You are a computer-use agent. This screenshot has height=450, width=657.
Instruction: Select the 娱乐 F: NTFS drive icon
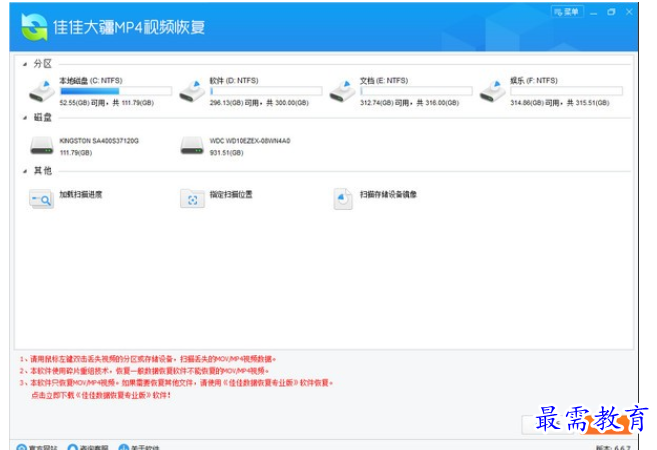(493, 91)
